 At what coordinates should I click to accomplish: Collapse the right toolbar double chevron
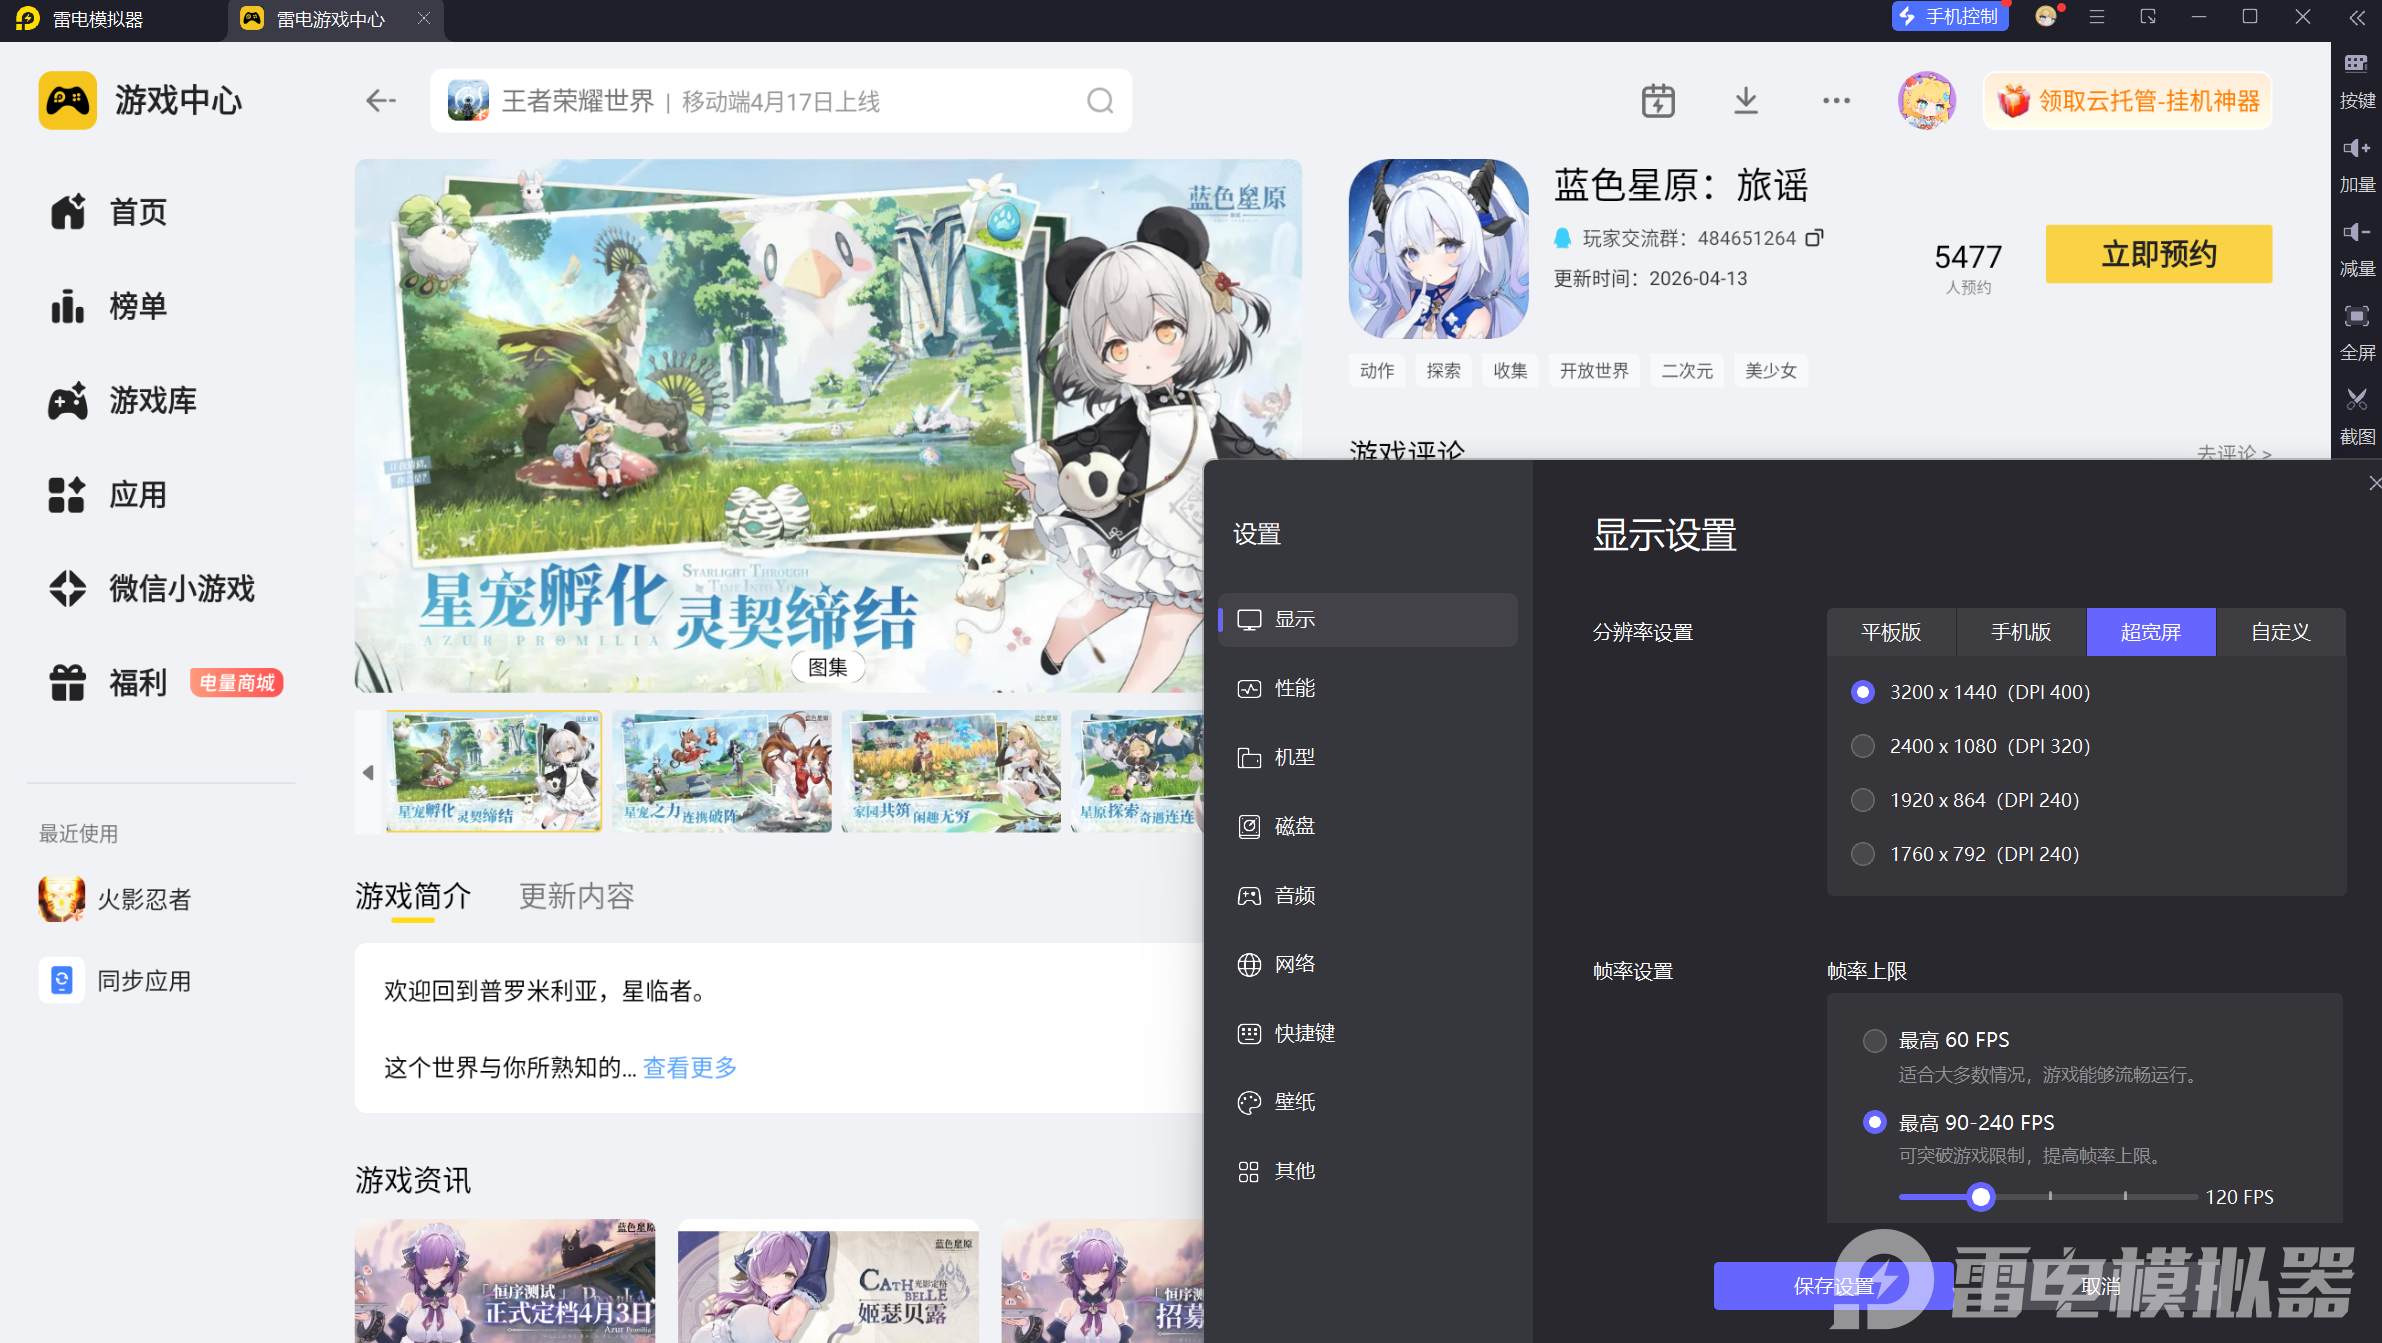[x=2357, y=18]
